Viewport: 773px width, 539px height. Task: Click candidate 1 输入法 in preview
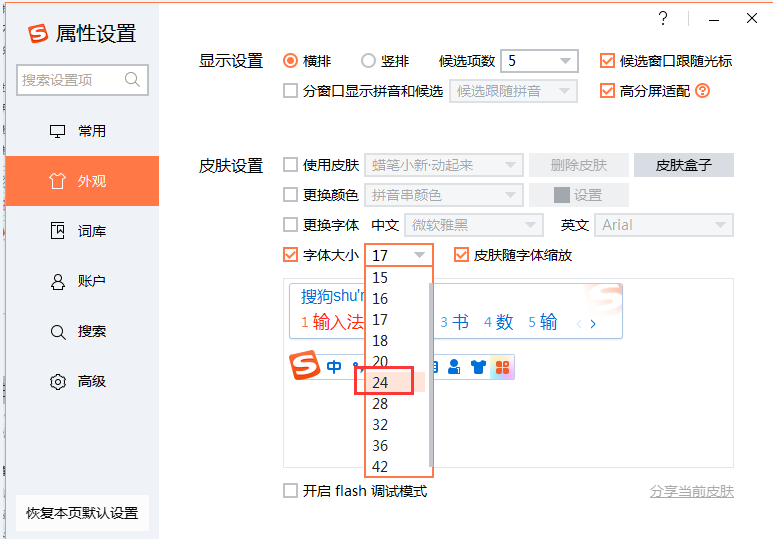click(332, 322)
